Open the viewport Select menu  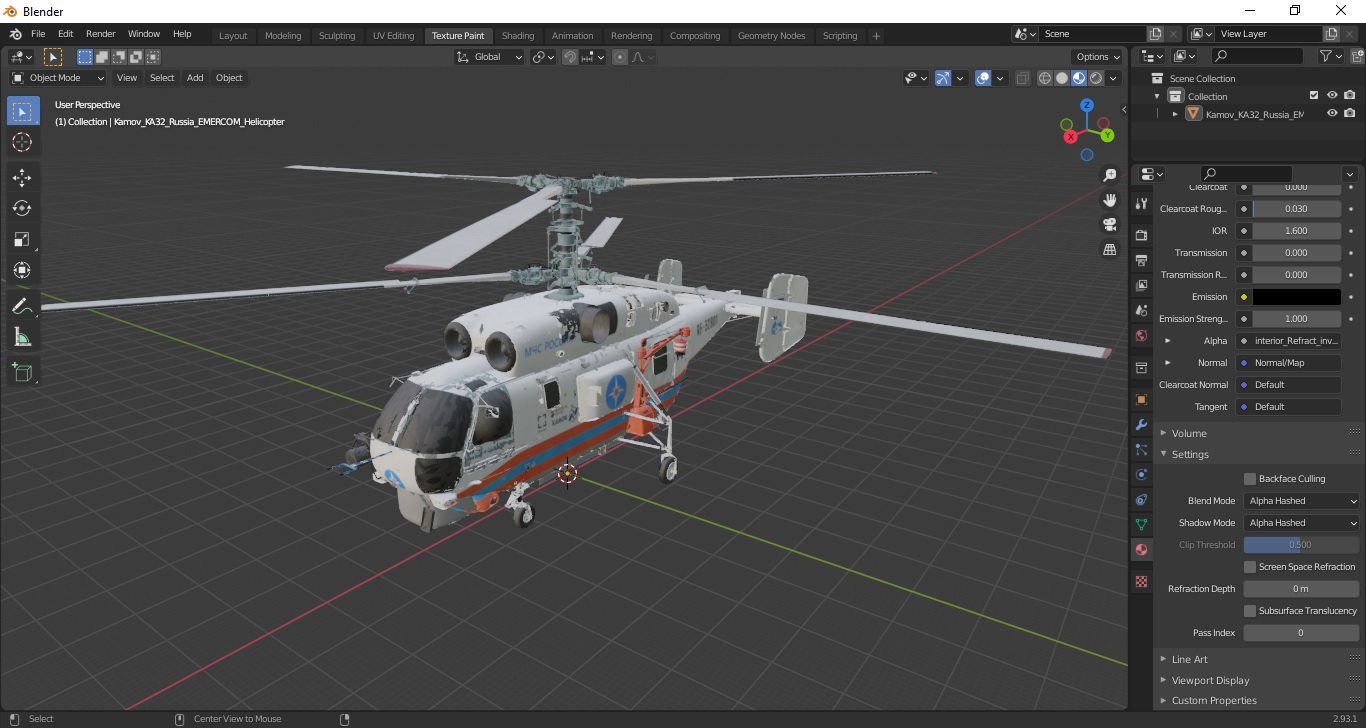click(x=162, y=78)
